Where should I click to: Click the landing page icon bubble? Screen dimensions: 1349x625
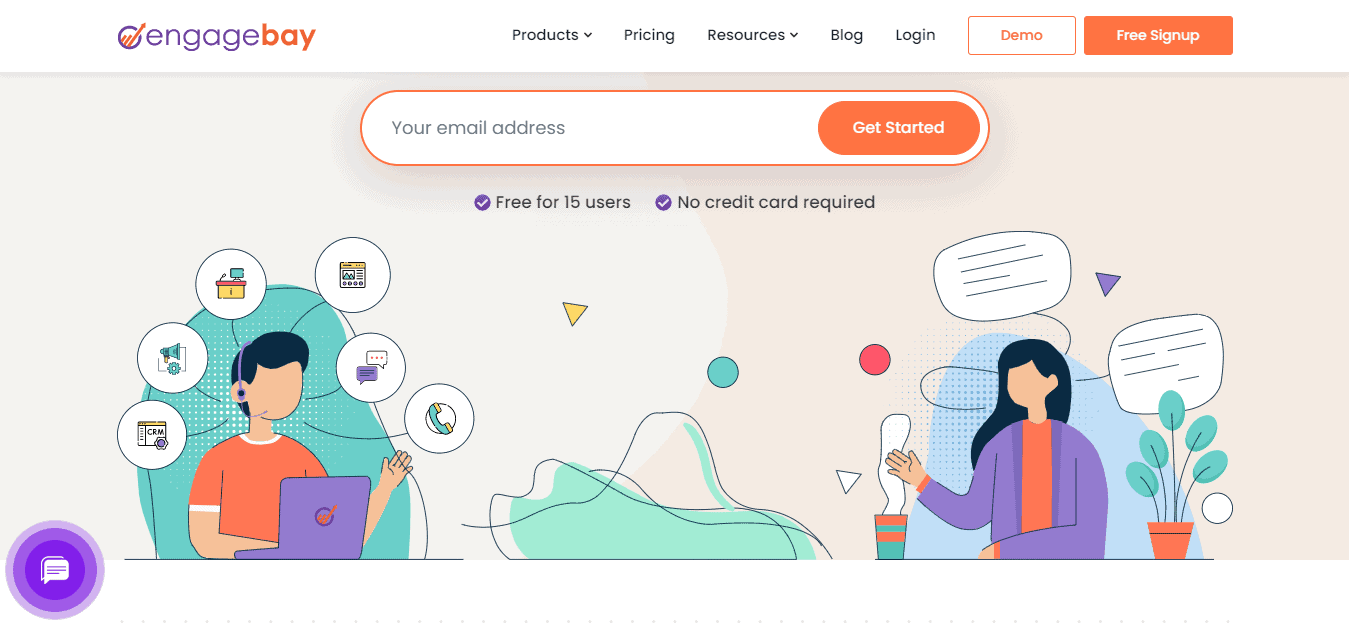click(352, 274)
